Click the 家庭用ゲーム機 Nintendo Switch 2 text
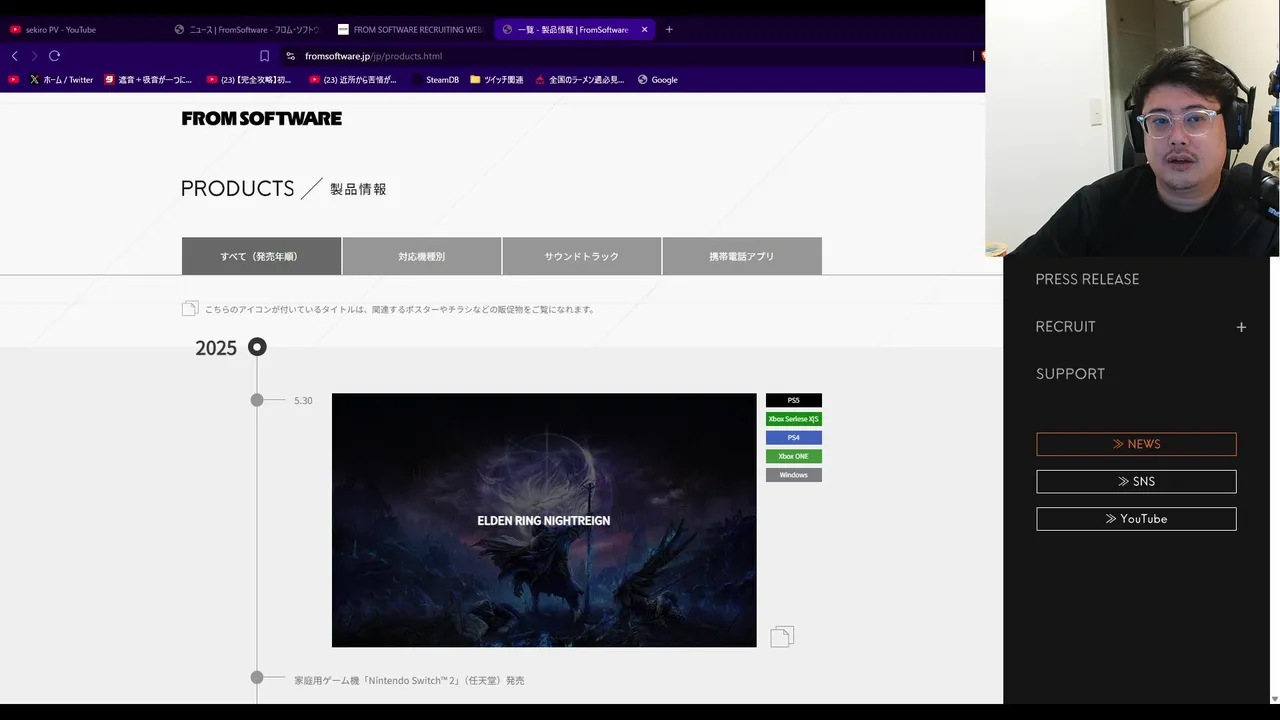The height and width of the screenshot is (720, 1280). tap(409, 681)
